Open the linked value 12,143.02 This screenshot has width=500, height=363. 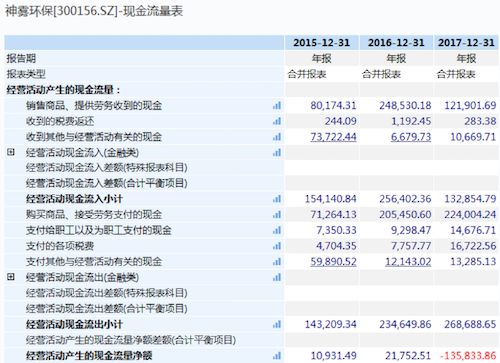408,262
